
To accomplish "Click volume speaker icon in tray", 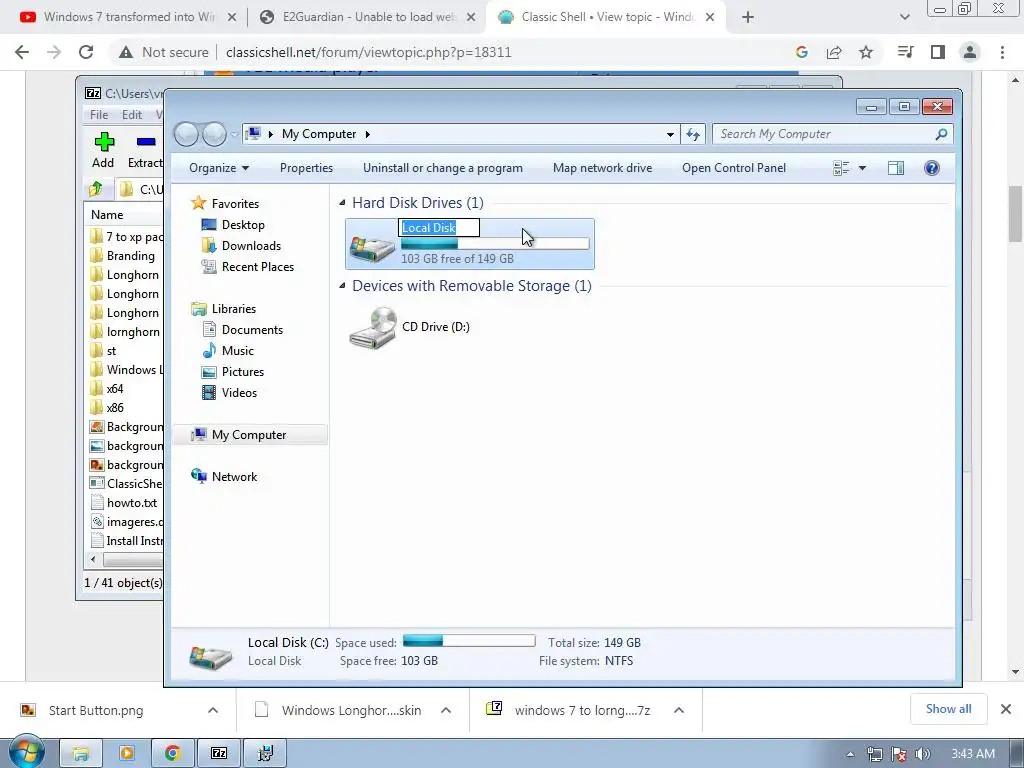I will (923, 754).
